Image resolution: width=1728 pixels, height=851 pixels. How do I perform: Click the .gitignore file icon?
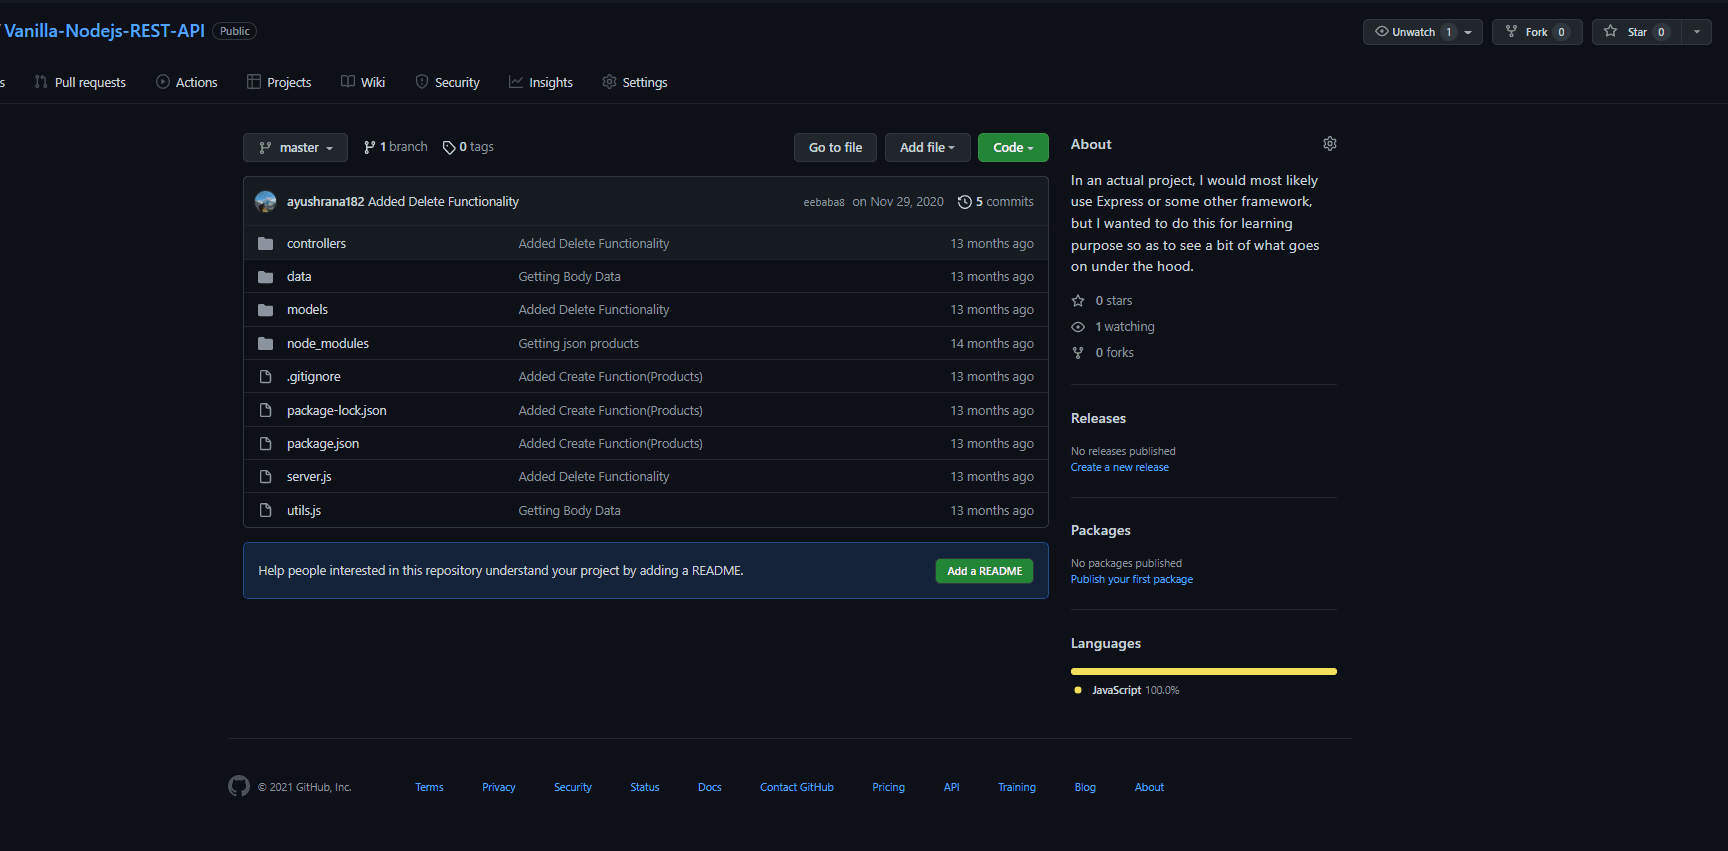click(x=265, y=377)
